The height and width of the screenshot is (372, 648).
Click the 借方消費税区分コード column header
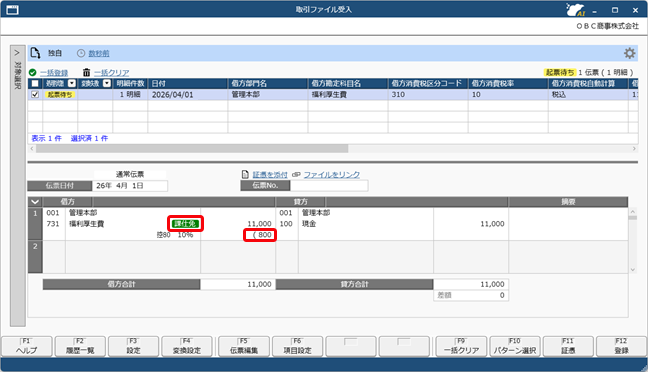(x=428, y=83)
